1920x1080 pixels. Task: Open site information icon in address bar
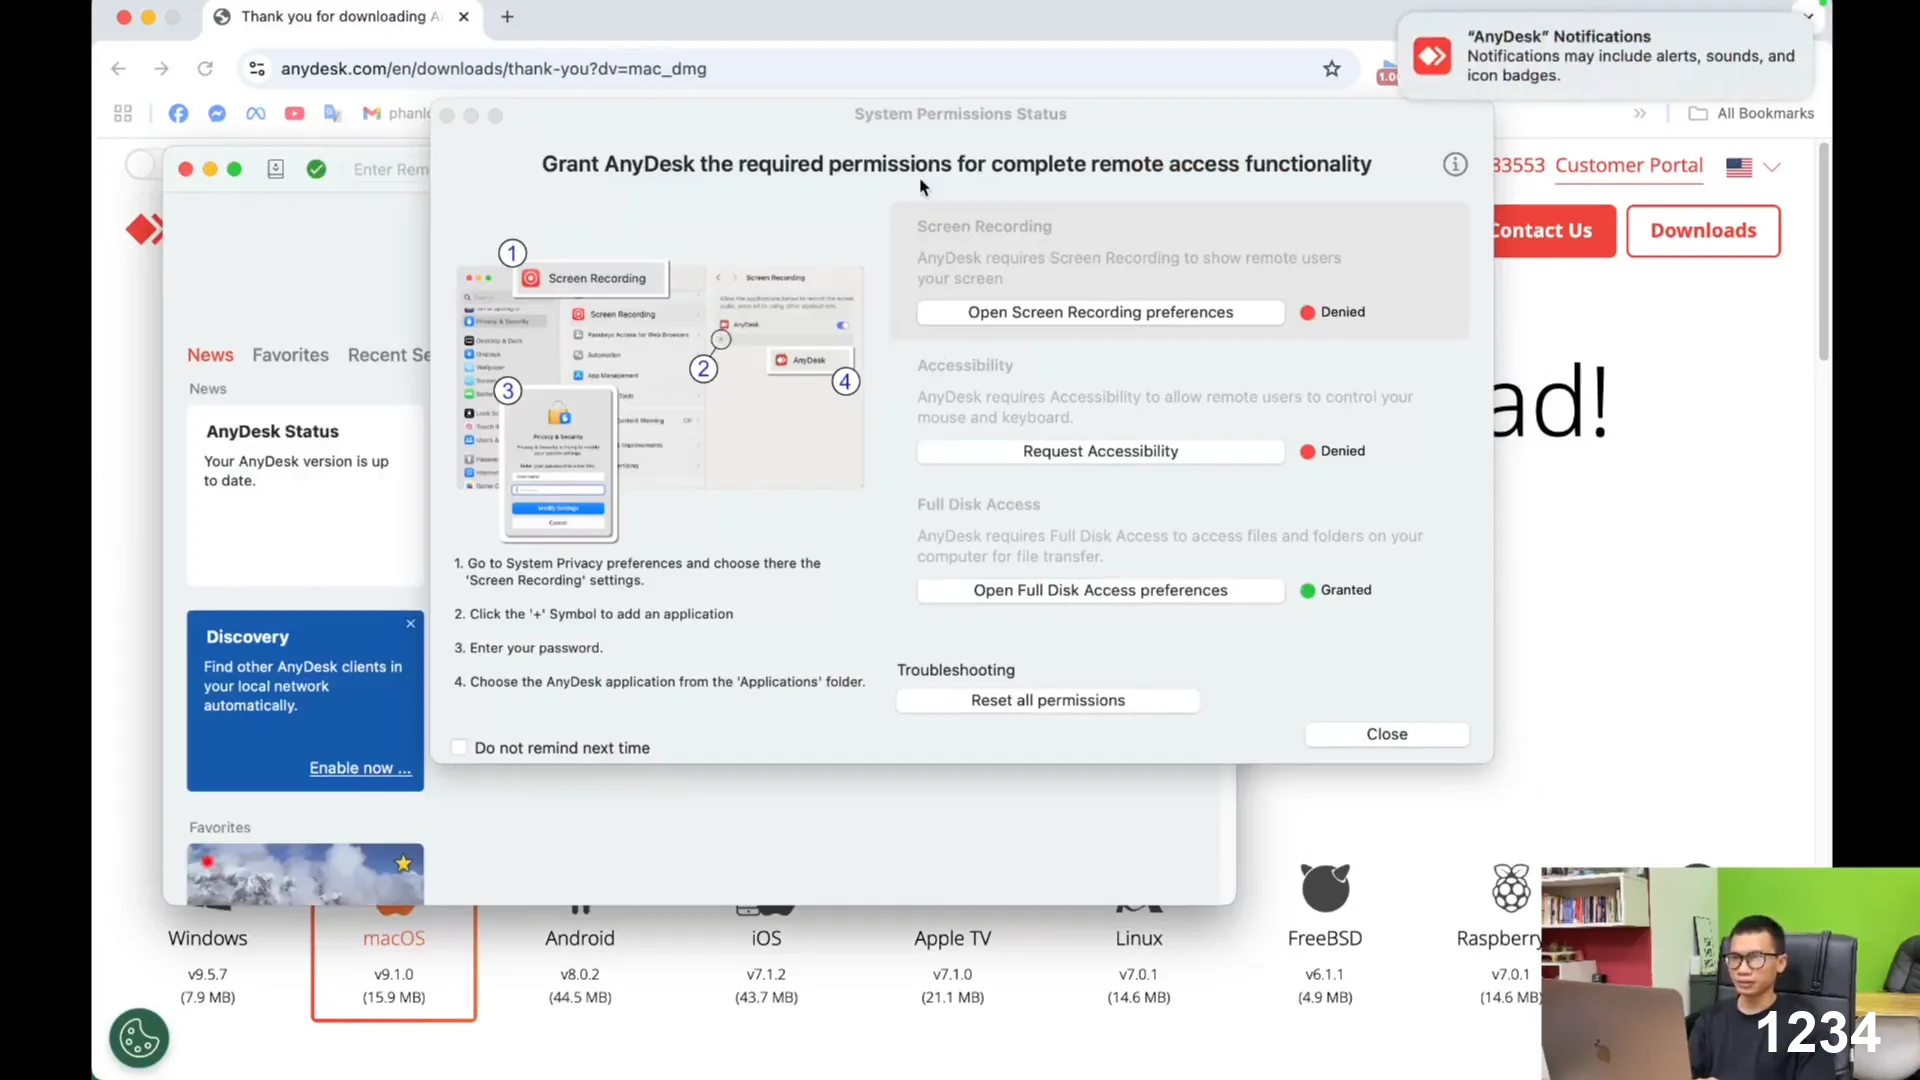(257, 68)
